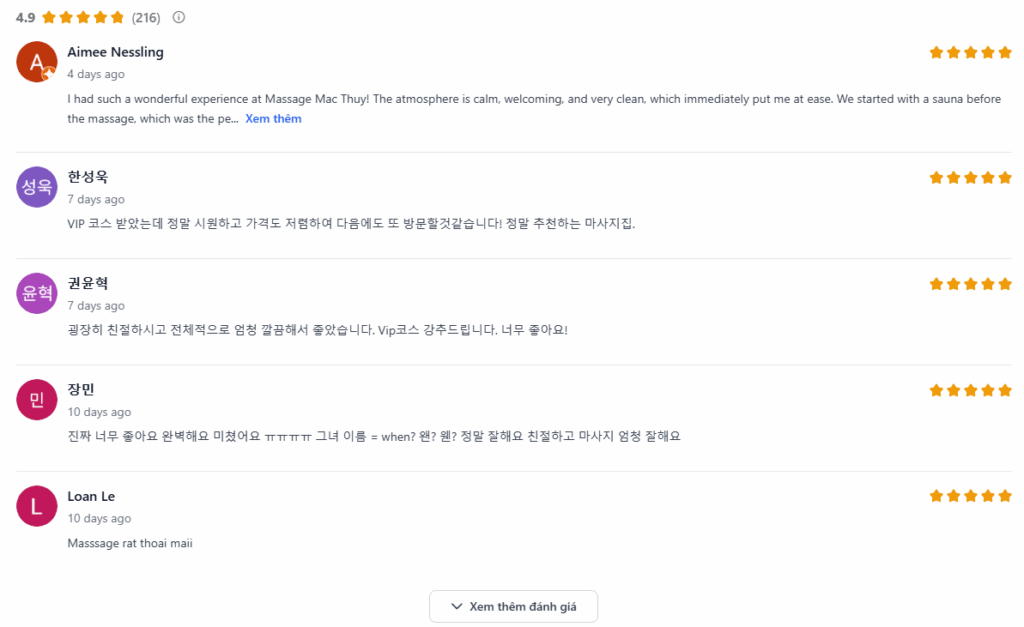
Task: Click the five-star rating on Aimee Nessling's review
Action: pyautogui.click(x=963, y=53)
